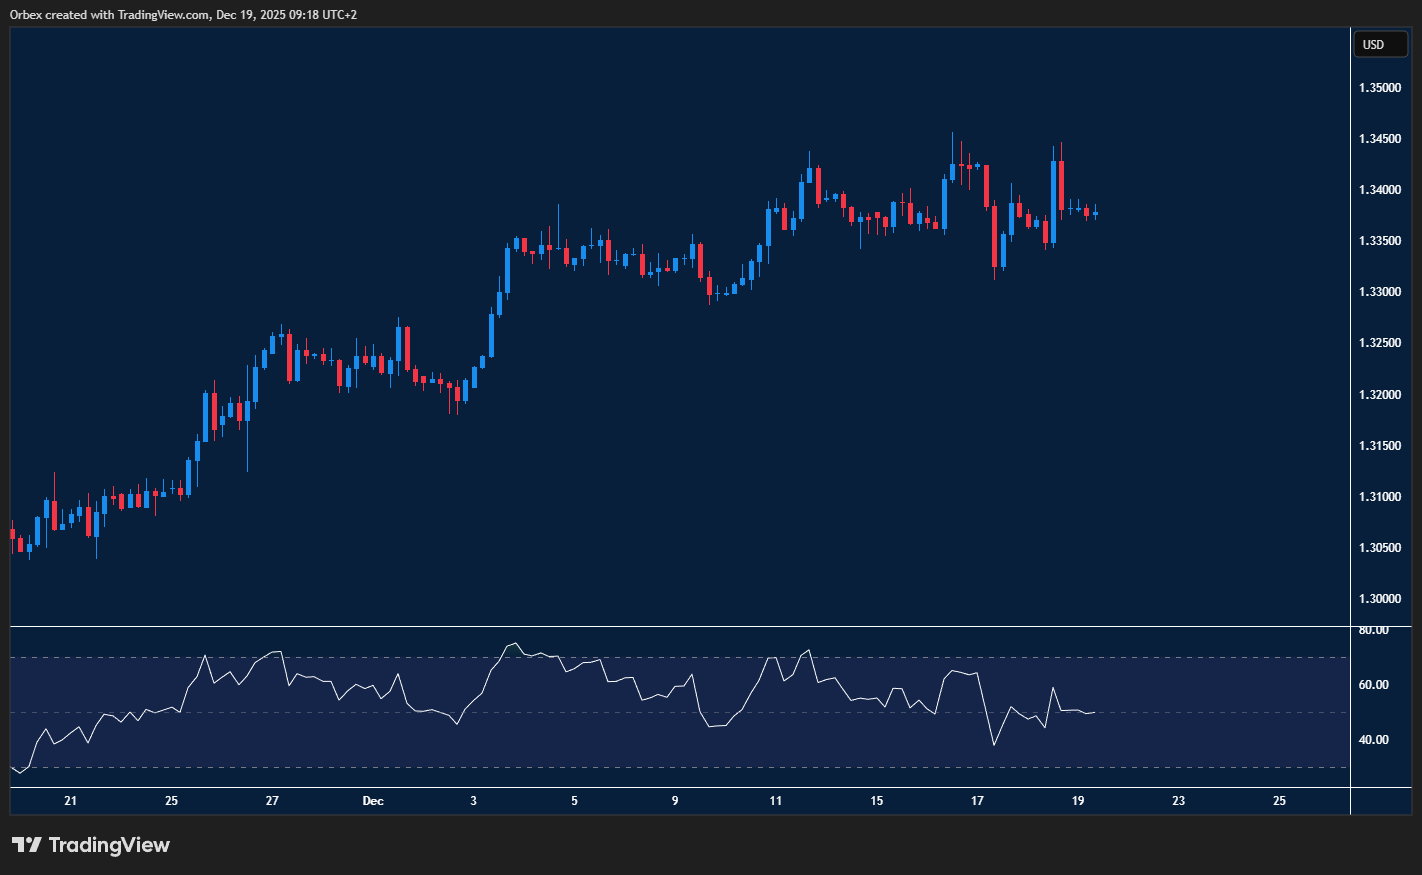Select date 17 on the time axis
The width and height of the screenshot is (1422, 875).
[977, 801]
